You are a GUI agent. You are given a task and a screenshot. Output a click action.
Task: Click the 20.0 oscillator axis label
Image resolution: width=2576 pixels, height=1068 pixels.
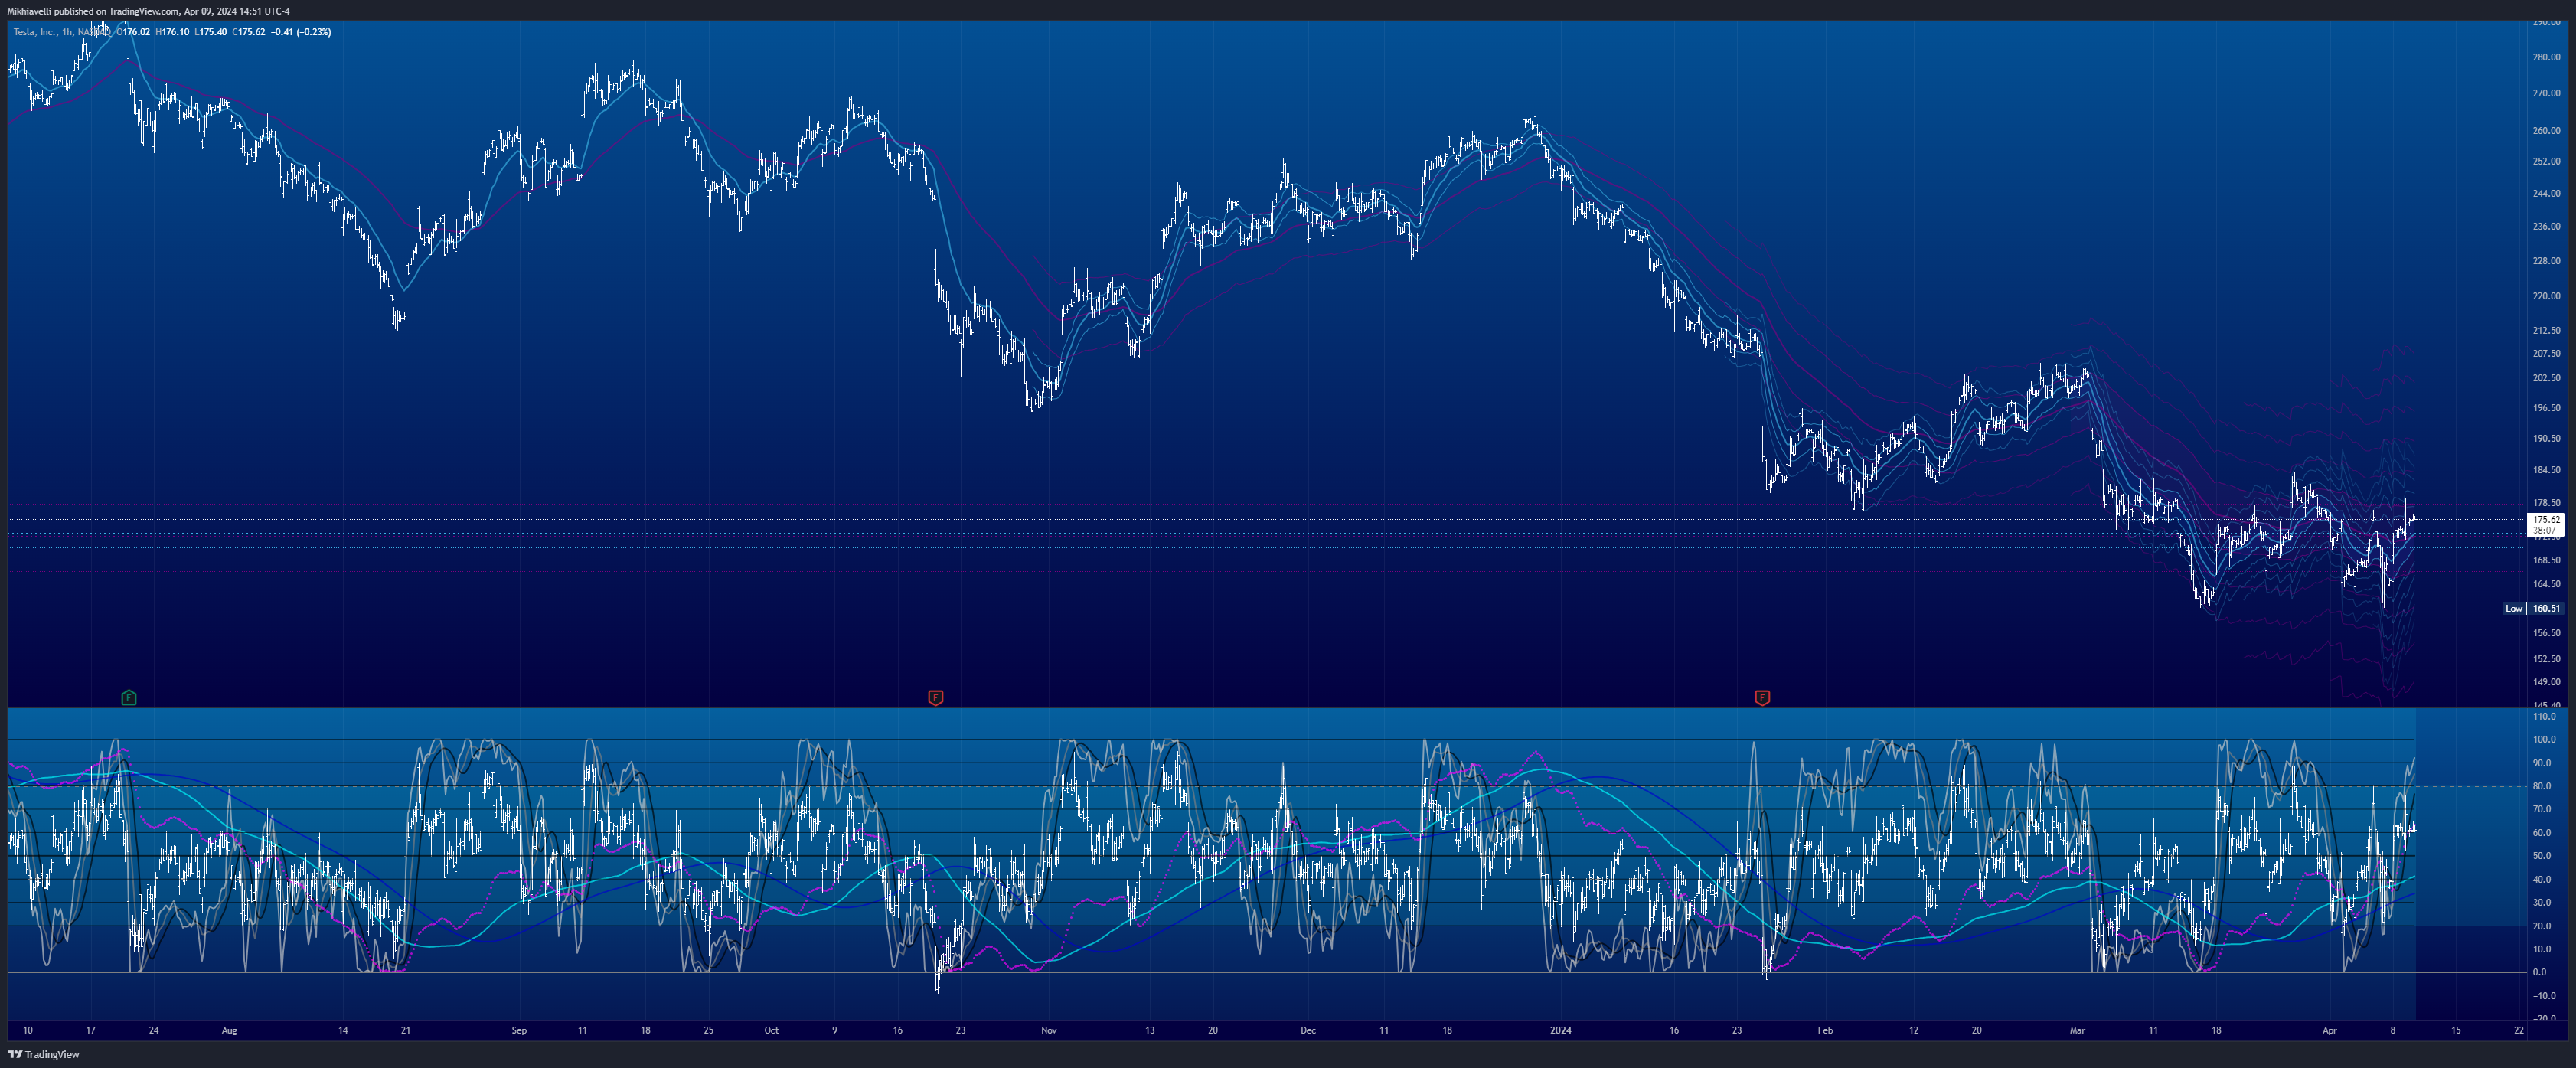pos(2541,926)
